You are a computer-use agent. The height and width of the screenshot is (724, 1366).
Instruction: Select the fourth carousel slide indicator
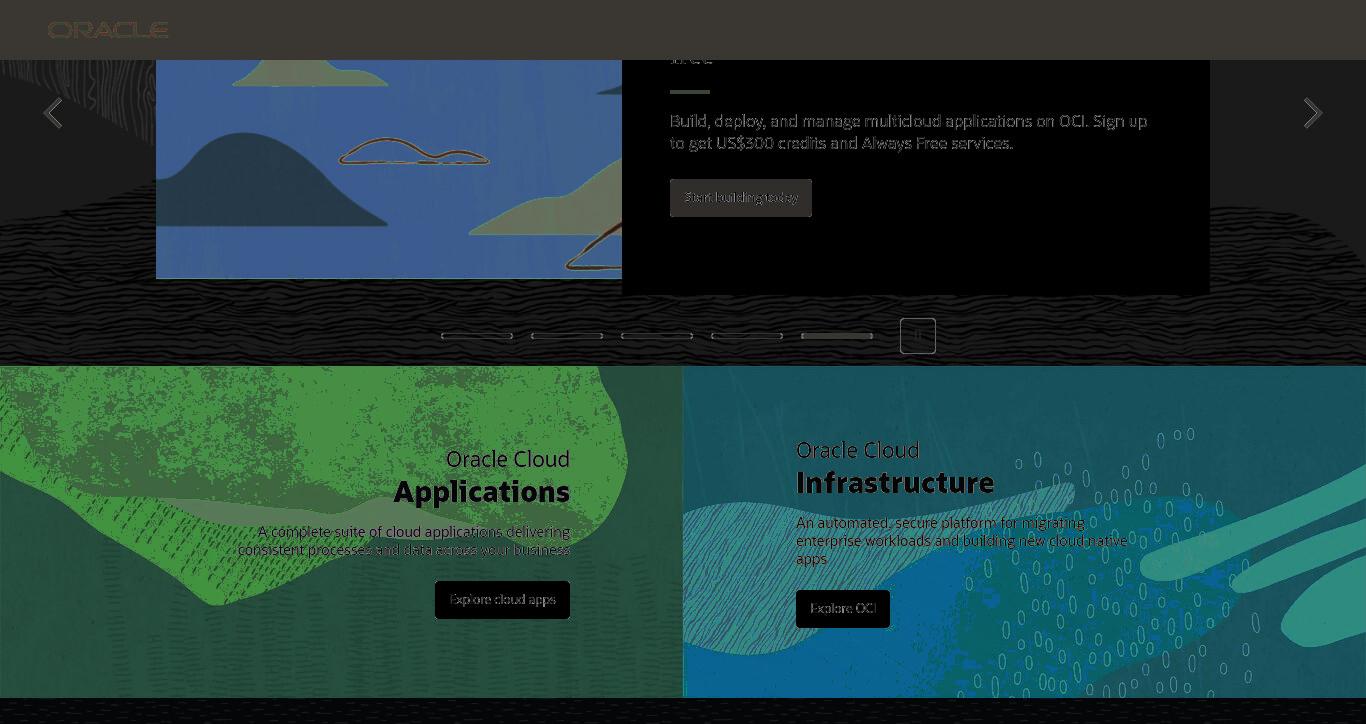(x=747, y=336)
